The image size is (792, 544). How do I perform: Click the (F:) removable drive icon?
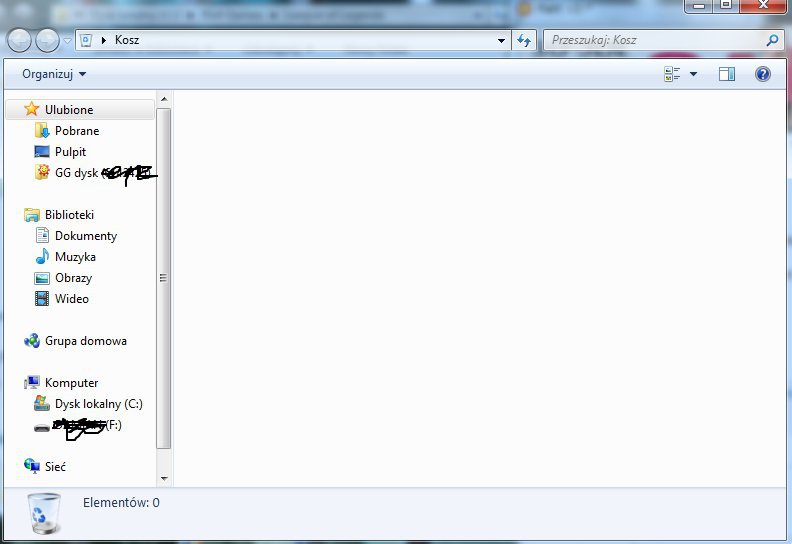pyautogui.click(x=42, y=428)
